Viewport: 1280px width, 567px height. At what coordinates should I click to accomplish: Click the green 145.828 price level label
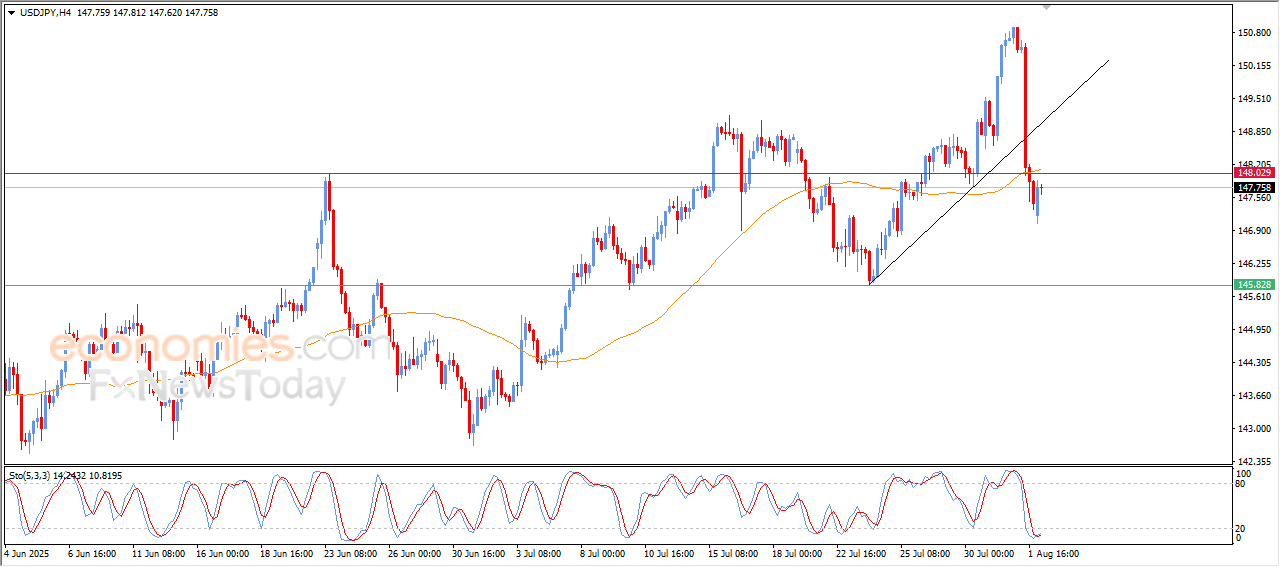(x=1254, y=285)
